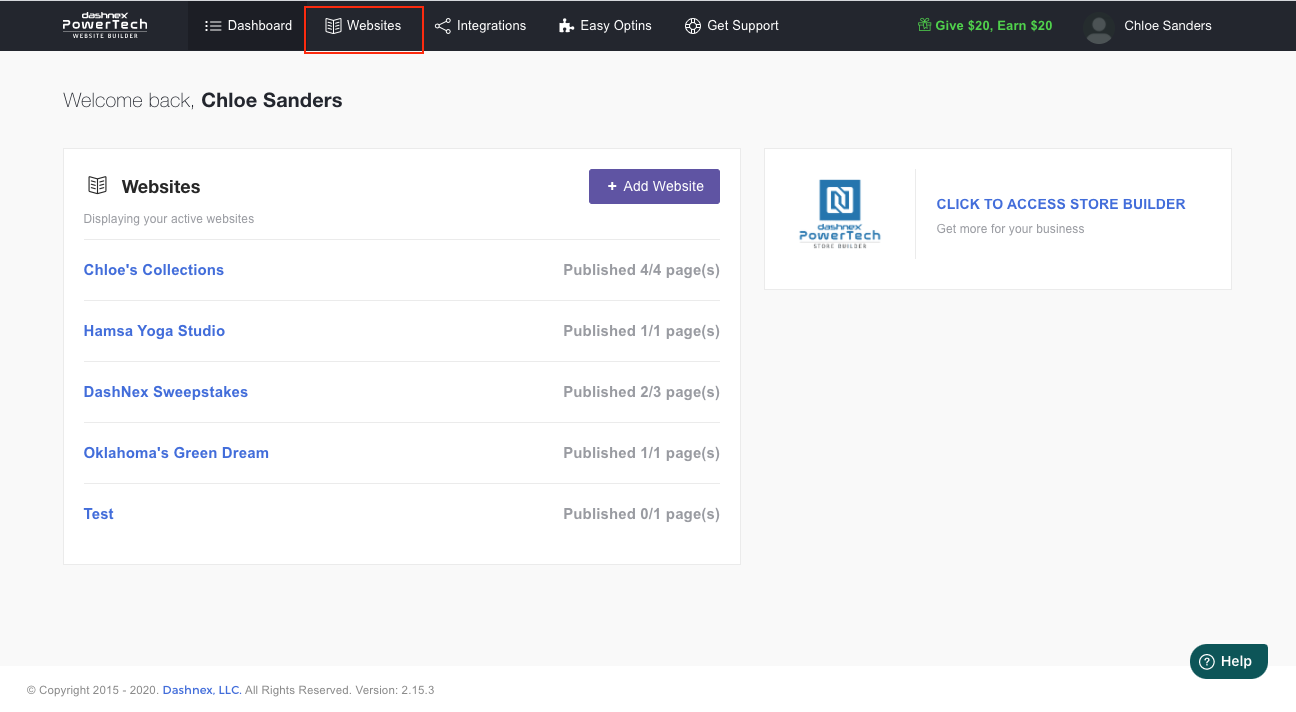Open the Dashboard menu item
The height and width of the screenshot is (712, 1296).
click(248, 26)
